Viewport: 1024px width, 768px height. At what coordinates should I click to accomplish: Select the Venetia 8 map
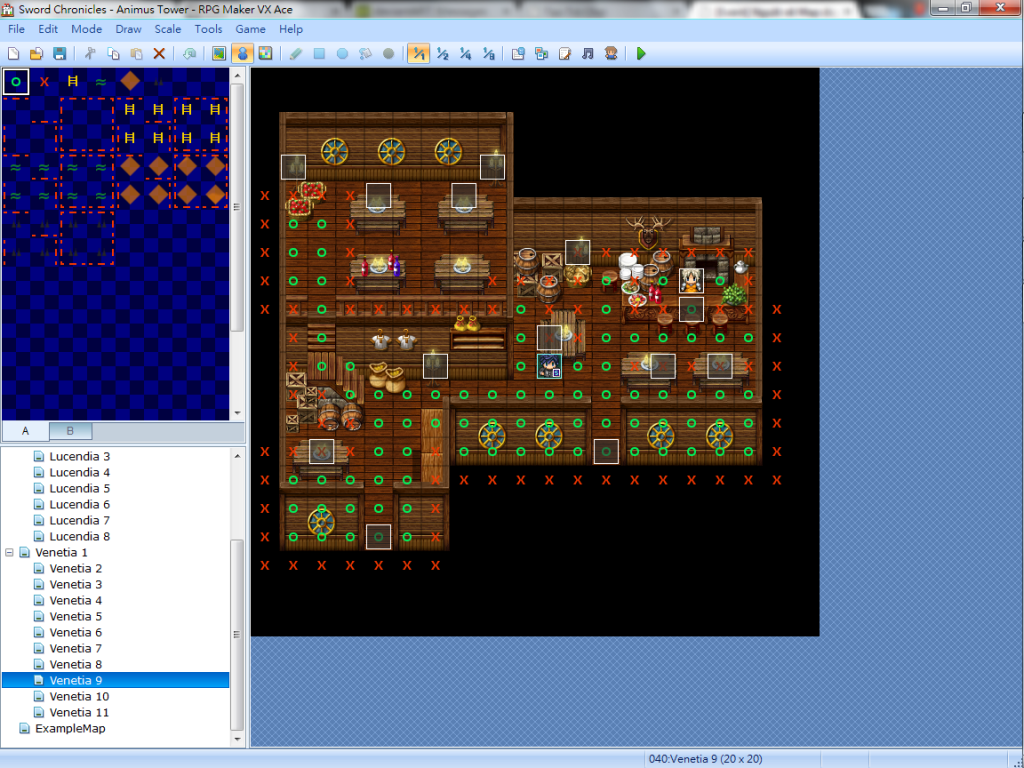pos(75,664)
